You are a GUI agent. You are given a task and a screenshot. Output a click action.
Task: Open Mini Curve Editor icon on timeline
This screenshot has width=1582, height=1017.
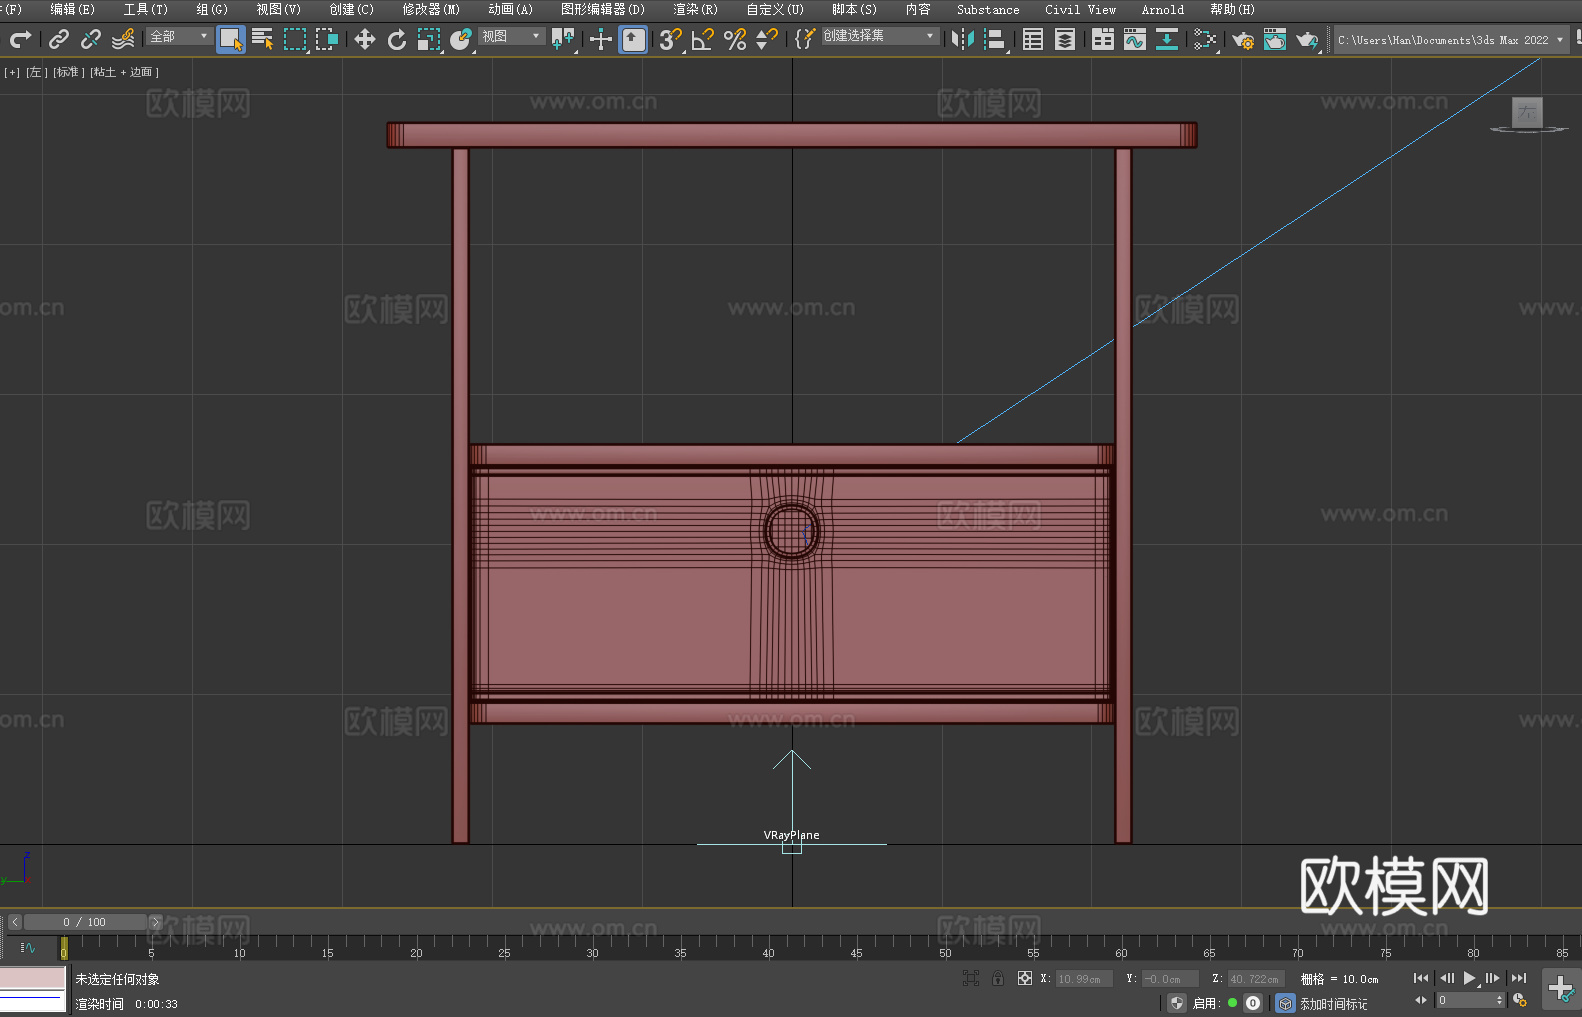pos(28,948)
